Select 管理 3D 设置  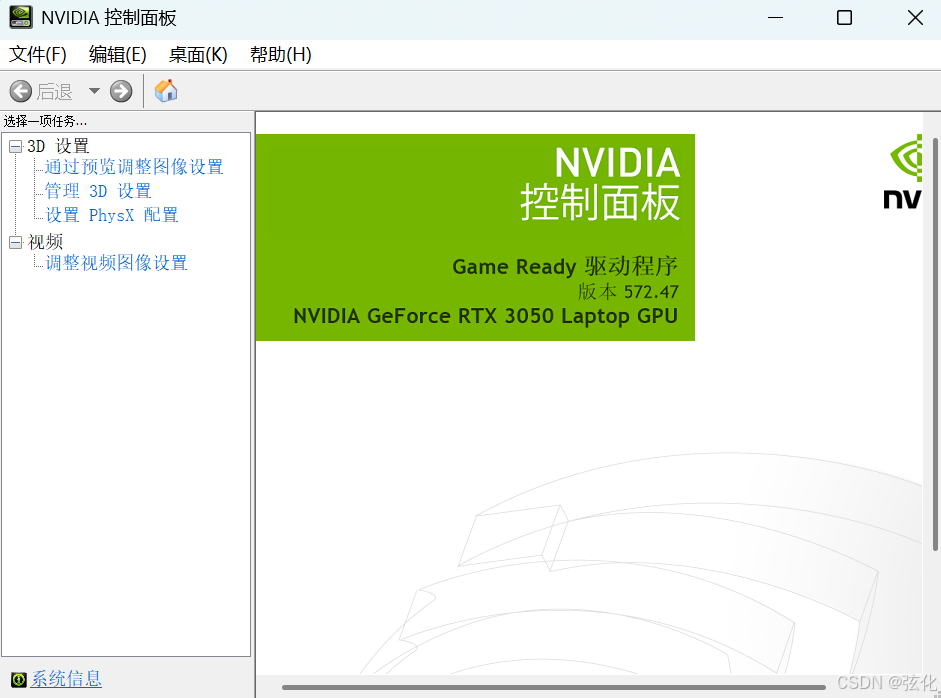pyautogui.click(x=98, y=191)
